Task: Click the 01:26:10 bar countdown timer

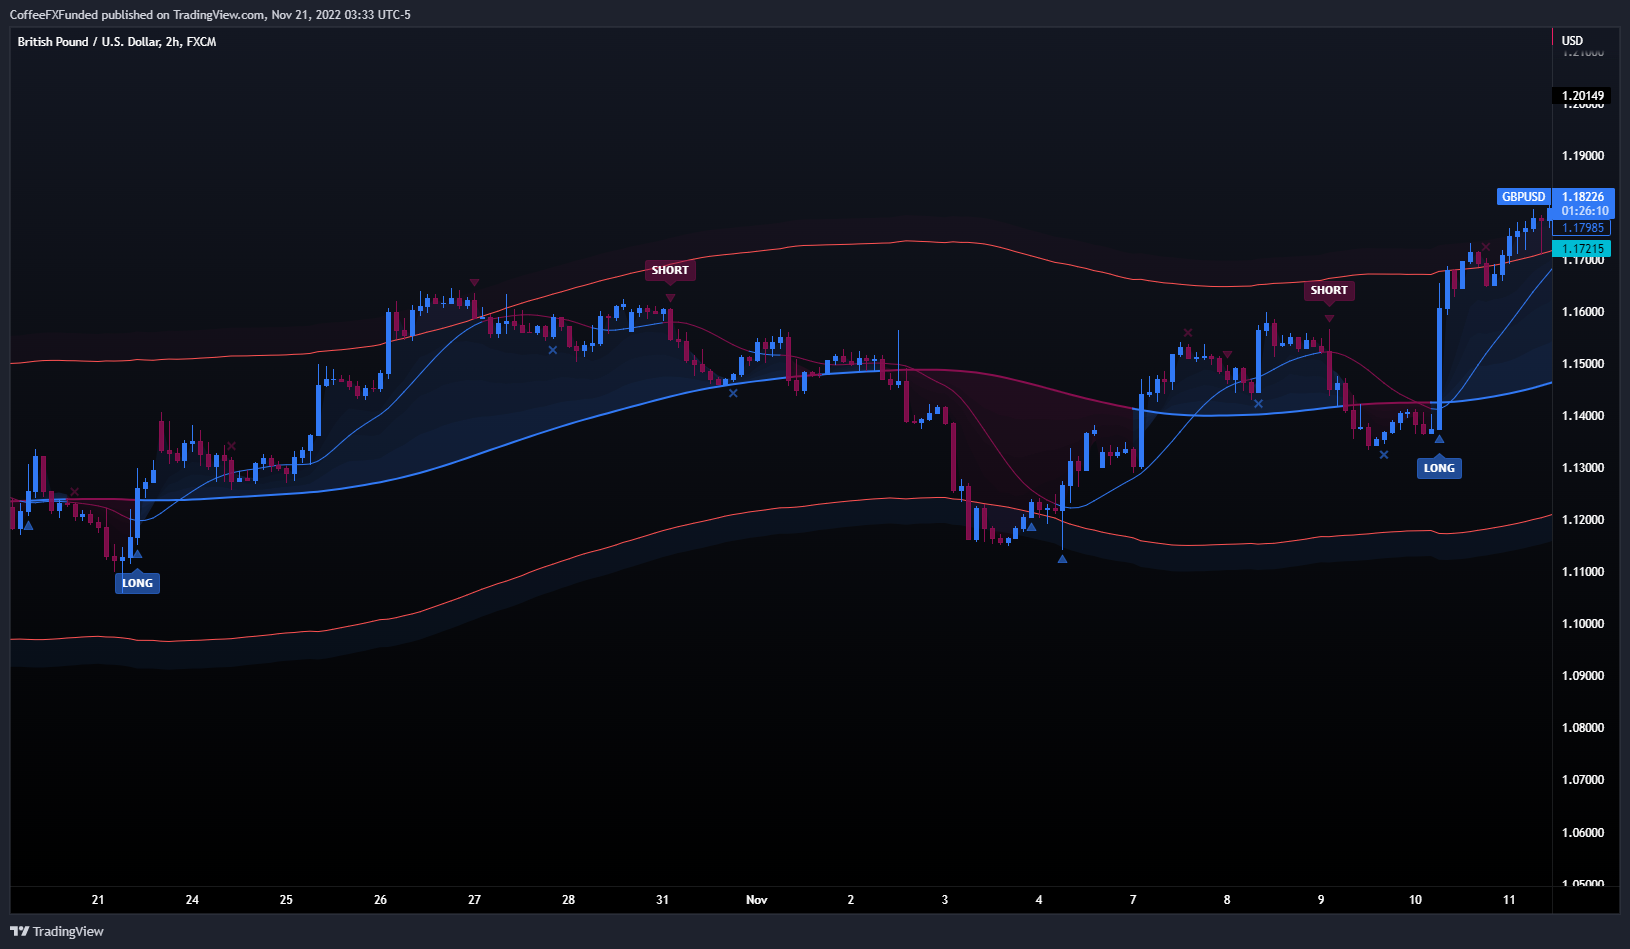Action: pos(1585,211)
